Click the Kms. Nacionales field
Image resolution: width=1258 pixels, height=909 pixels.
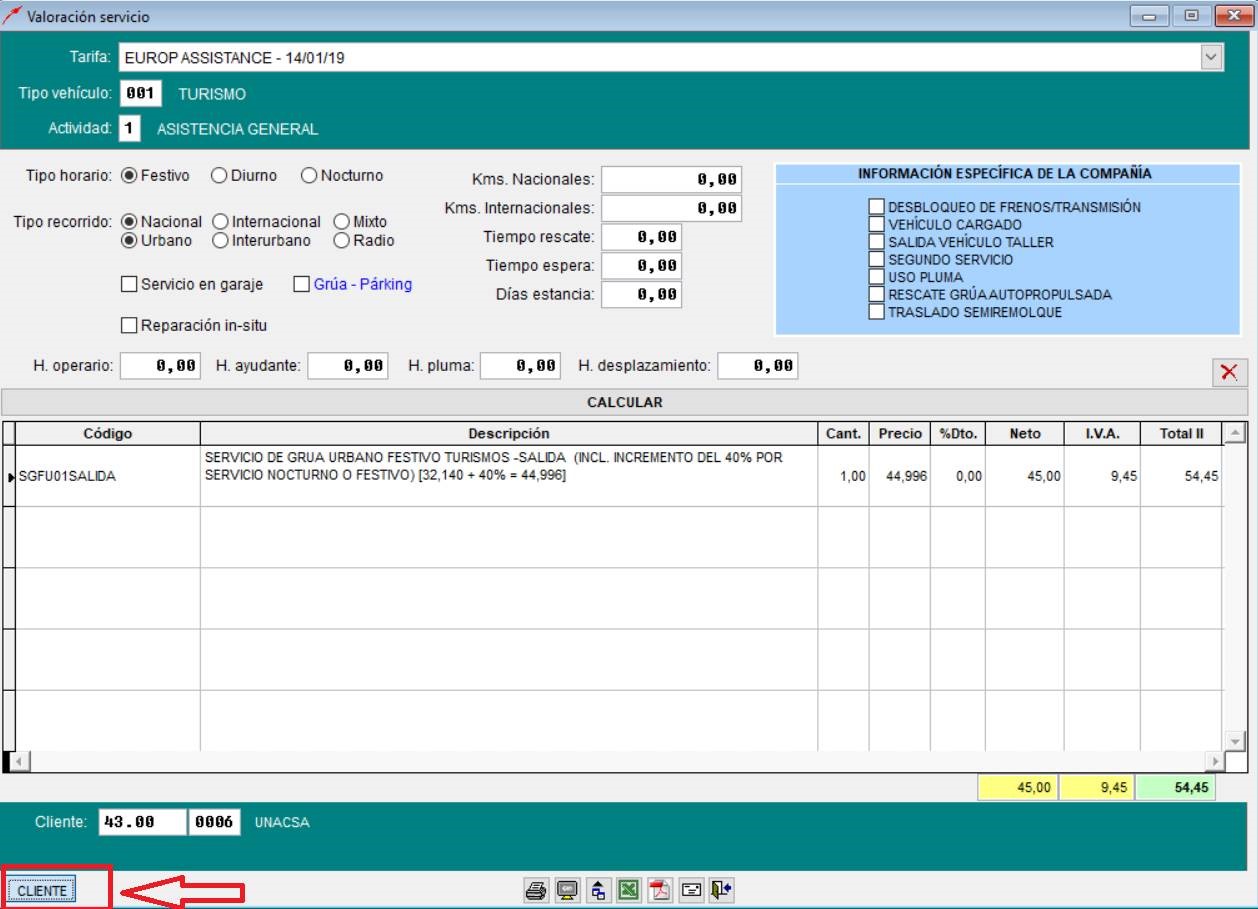click(x=671, y=179)
